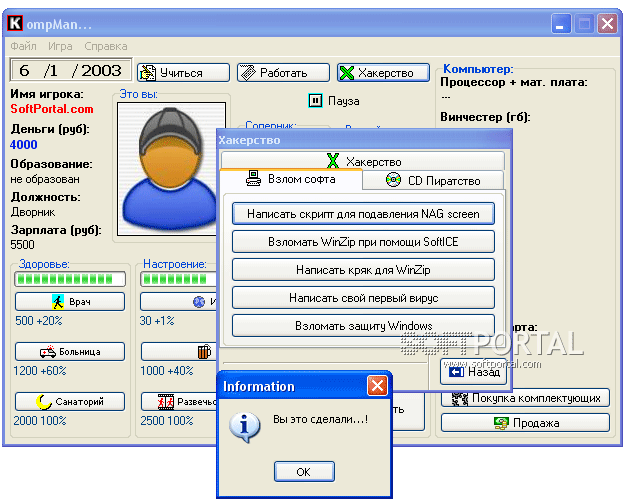Switch to the Взлом софта tab
628x502 pixels.
(291, 179)
